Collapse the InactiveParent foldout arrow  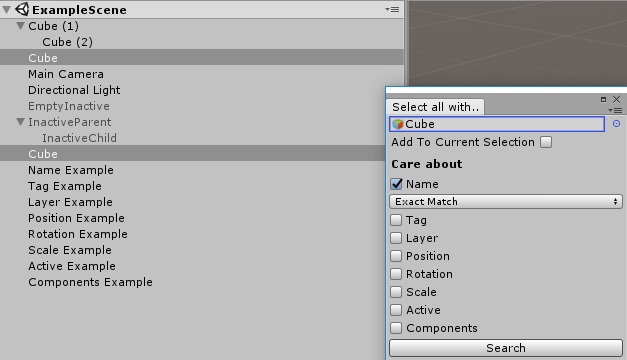[x=20, y=122]
